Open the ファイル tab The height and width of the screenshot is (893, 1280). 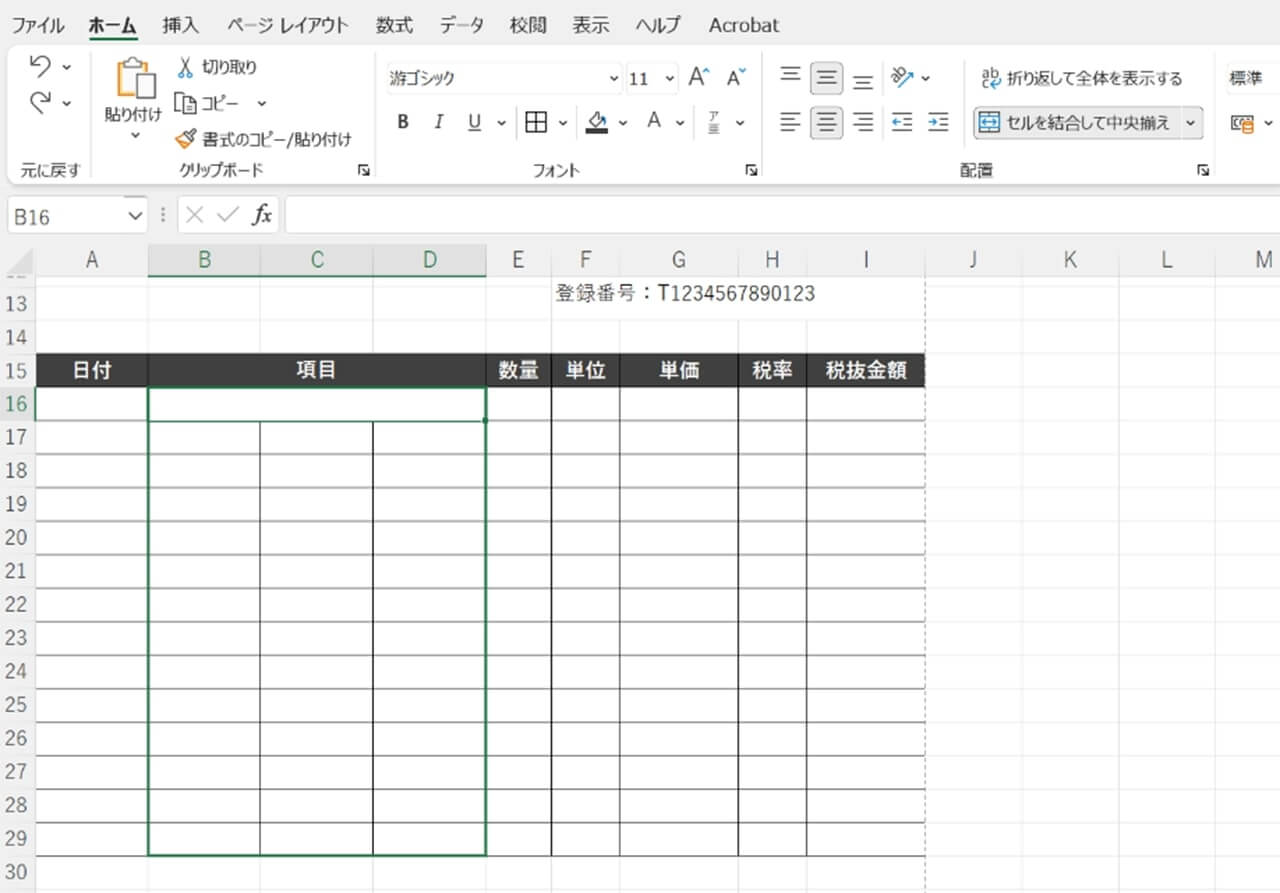click(38, 25)
